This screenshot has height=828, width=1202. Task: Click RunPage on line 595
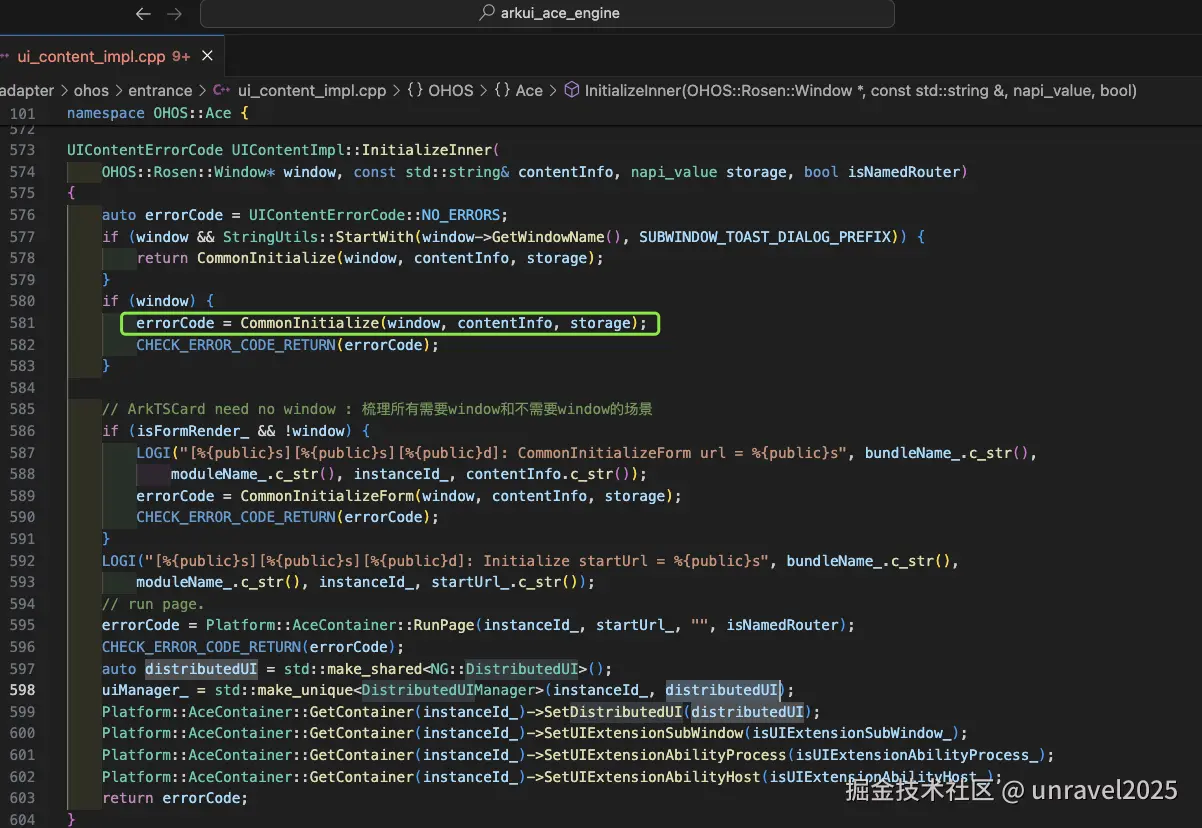444,625
